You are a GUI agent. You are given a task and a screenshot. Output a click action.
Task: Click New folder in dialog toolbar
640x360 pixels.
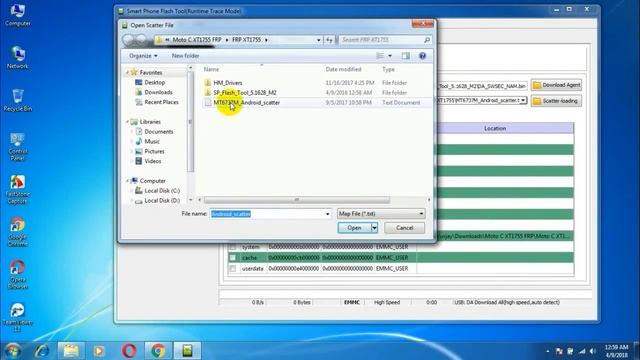[185, 56]
